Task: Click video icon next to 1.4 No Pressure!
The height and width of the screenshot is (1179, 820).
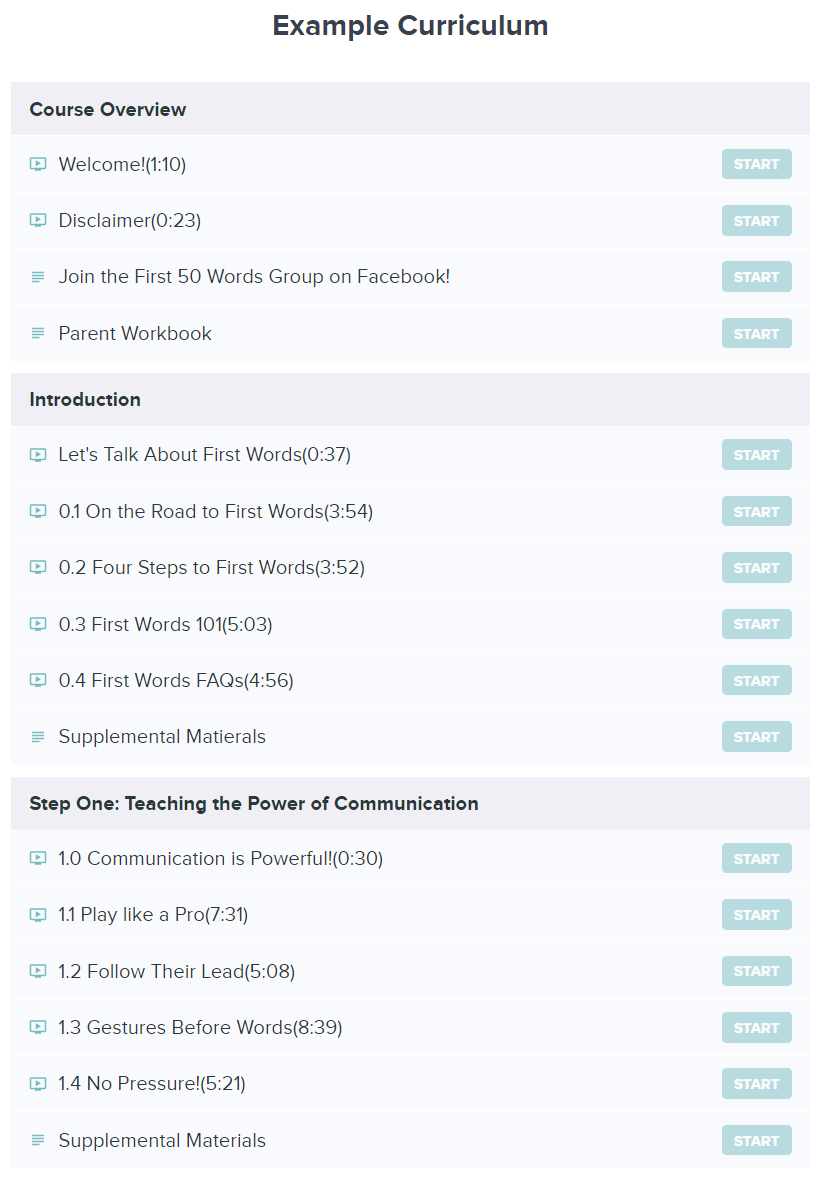Action: pos(38,1084)
